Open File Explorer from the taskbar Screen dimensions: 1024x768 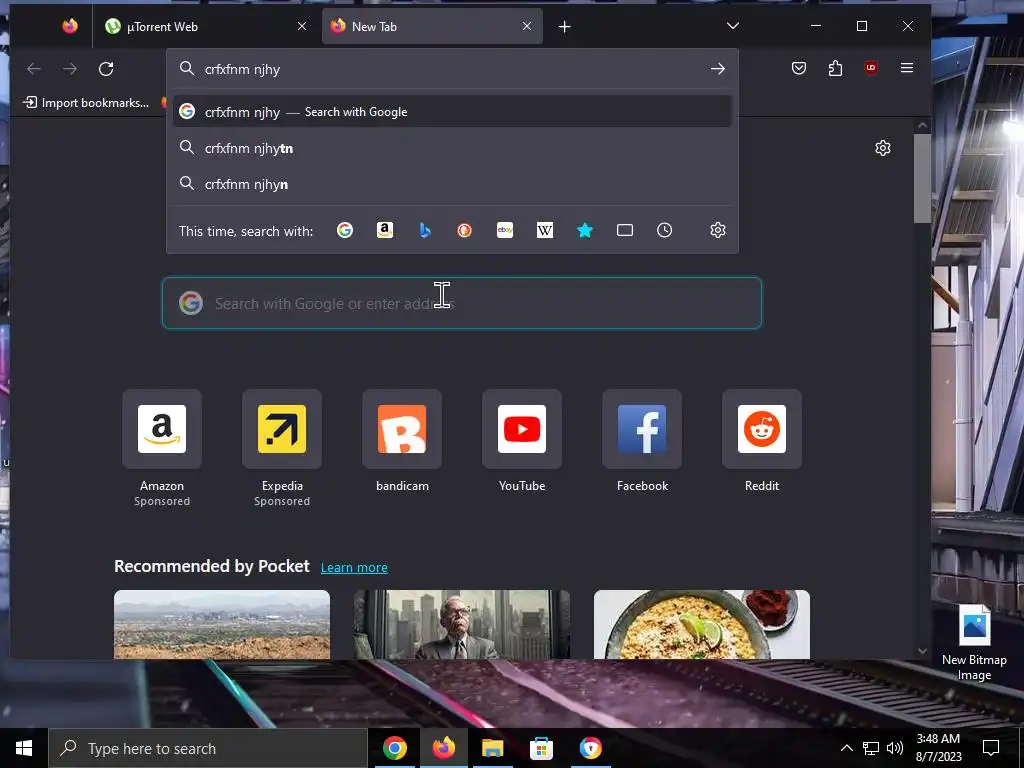492,748
